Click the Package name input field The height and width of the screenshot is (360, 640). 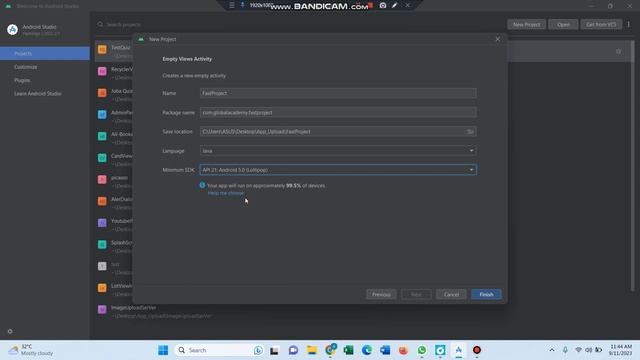(x=338, y=112)
